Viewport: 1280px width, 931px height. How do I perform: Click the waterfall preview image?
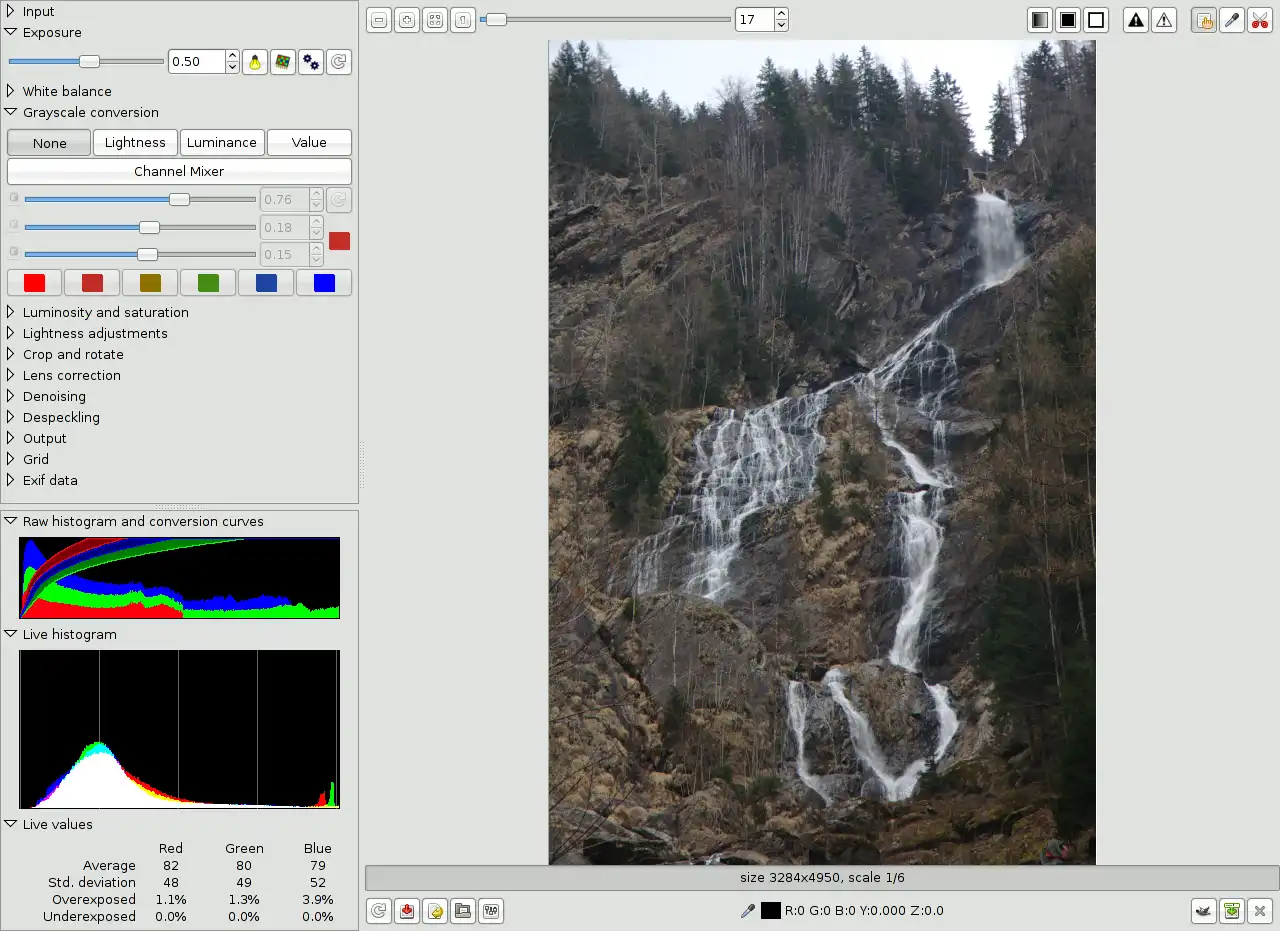point(822,452)
